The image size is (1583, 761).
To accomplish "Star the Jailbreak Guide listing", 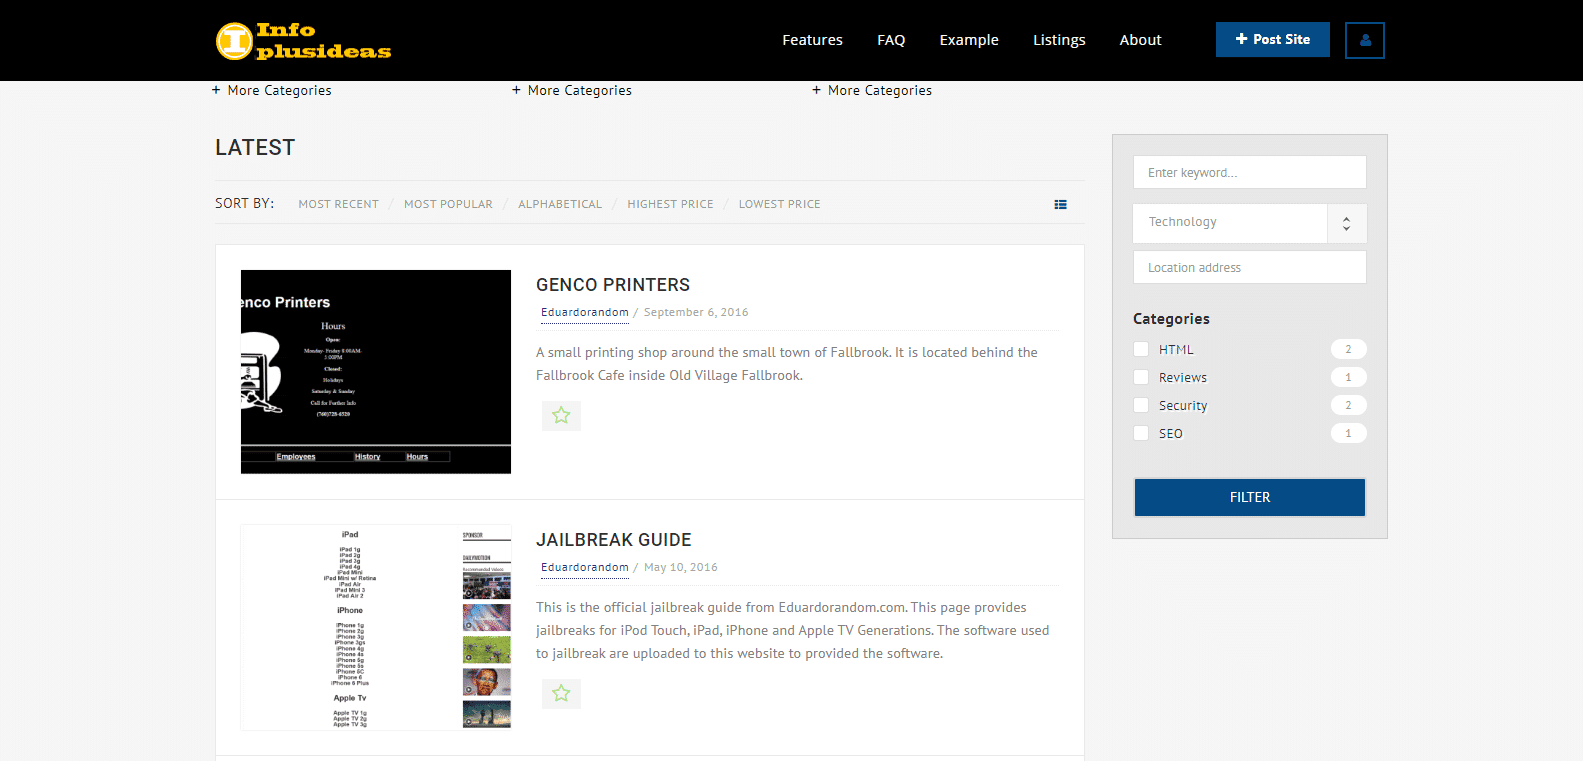I will coord(561,694).
